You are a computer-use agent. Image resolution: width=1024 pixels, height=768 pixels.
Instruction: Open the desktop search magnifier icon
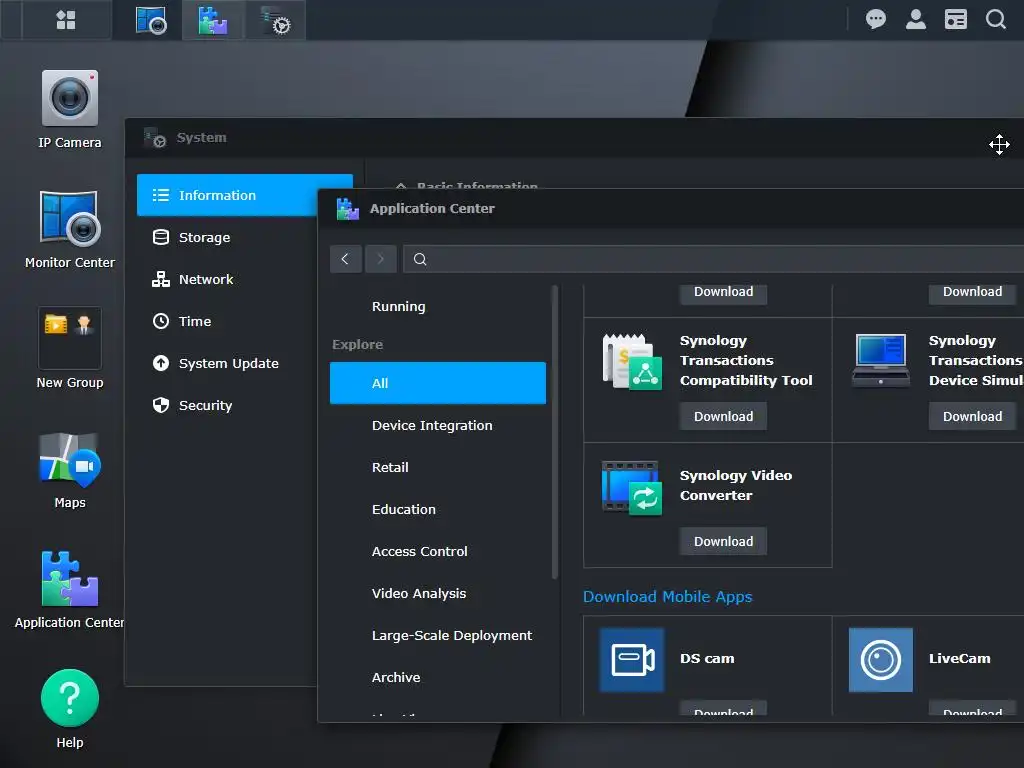point(995,19)
